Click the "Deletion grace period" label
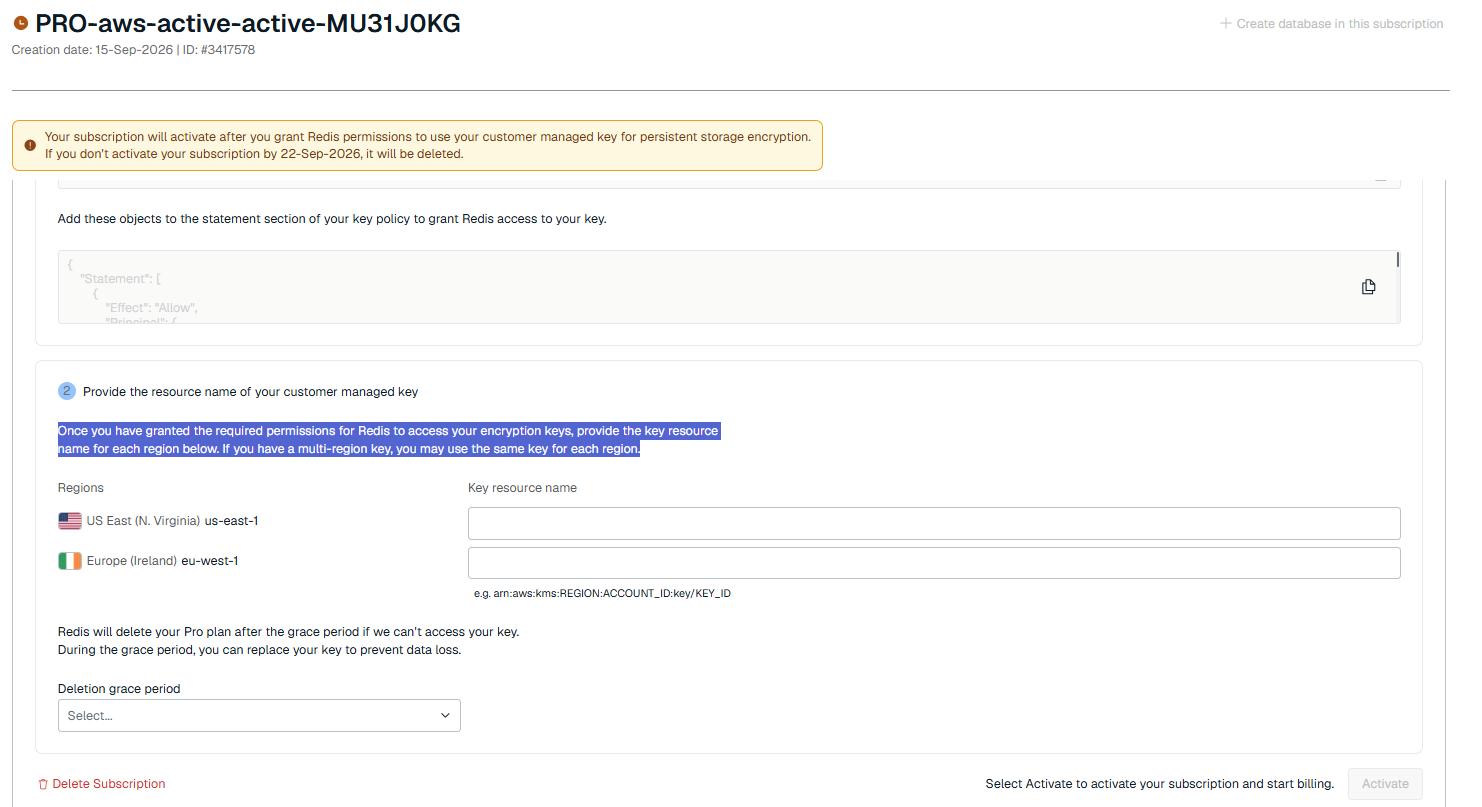This screenshot has width=1482, height=807. (x=119, y=689)
